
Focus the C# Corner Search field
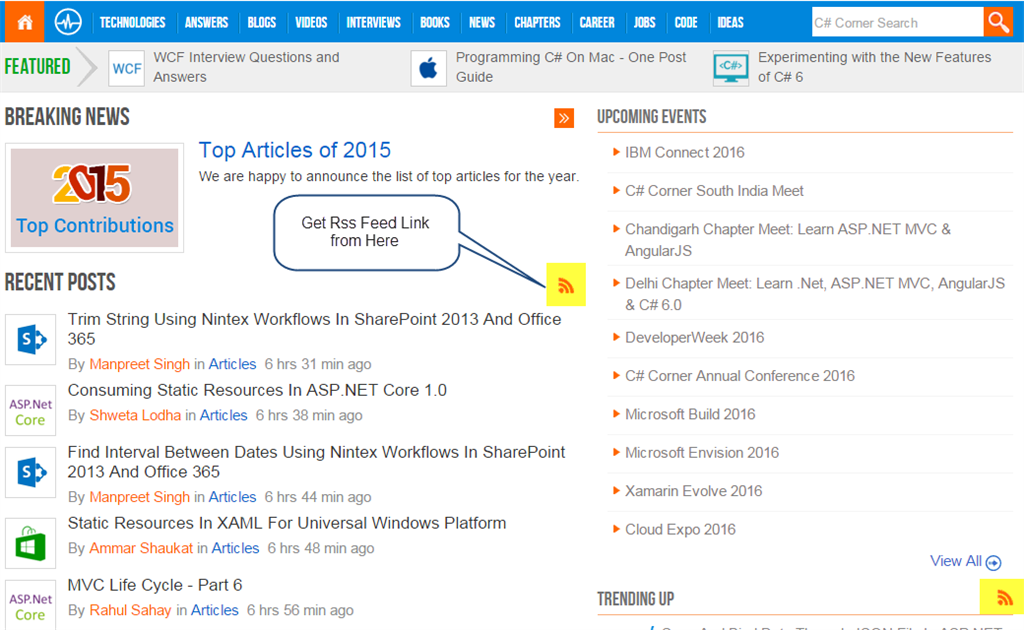coord(897,22)
